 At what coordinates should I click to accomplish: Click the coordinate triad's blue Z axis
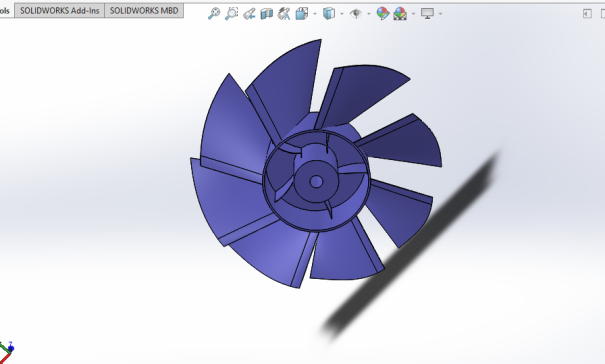[x=11, y=348]
